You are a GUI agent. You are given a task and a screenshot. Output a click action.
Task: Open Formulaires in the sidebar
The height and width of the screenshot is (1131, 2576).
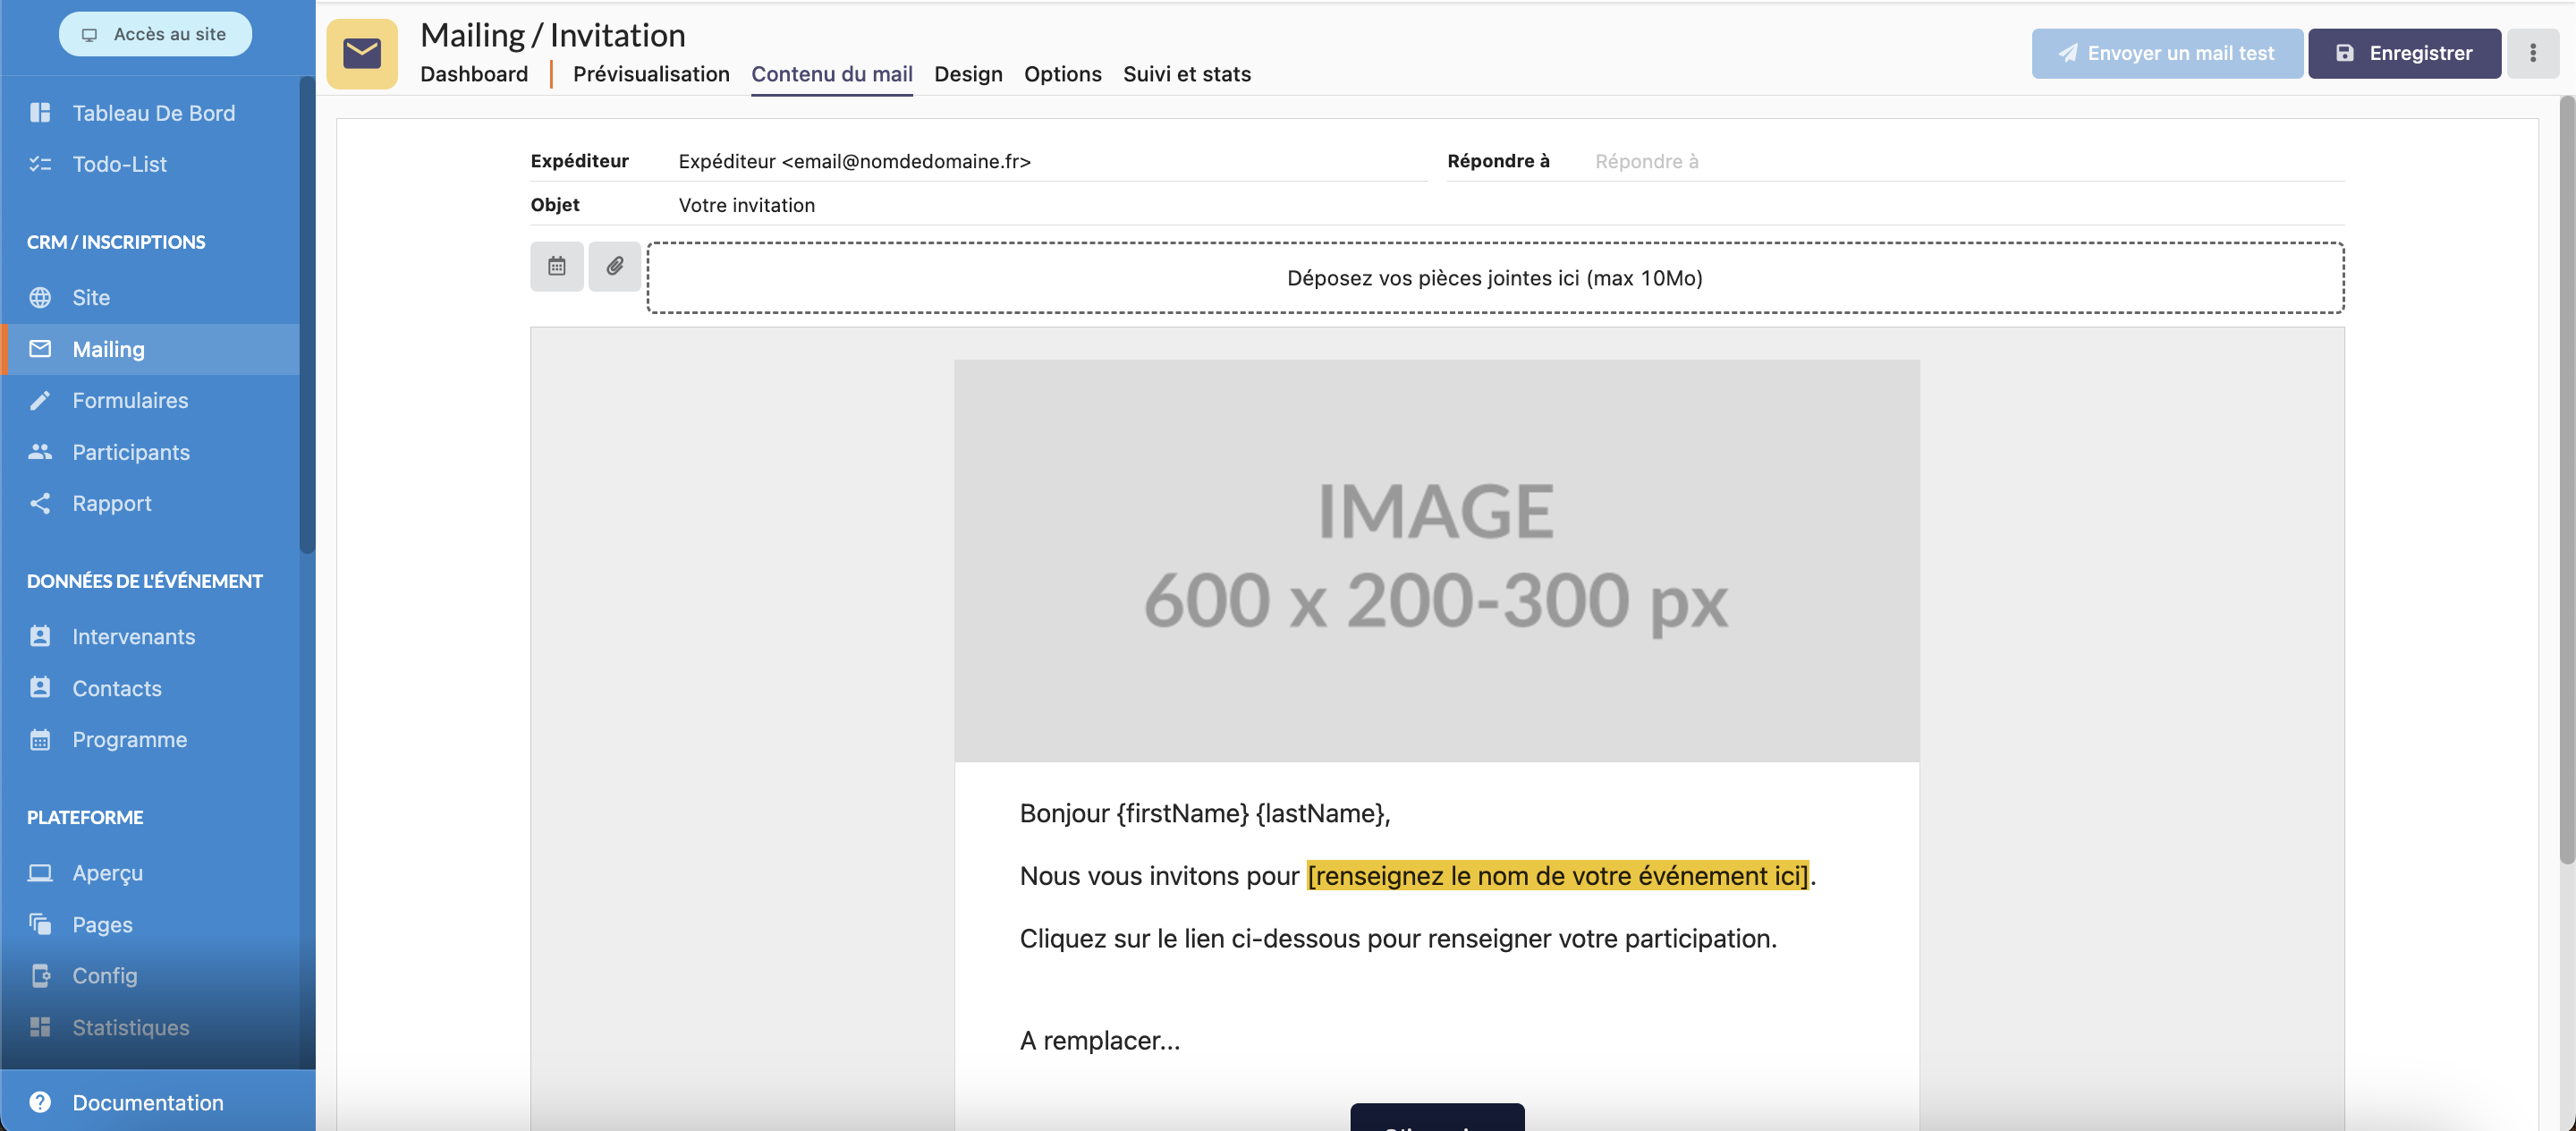[130, 400]
